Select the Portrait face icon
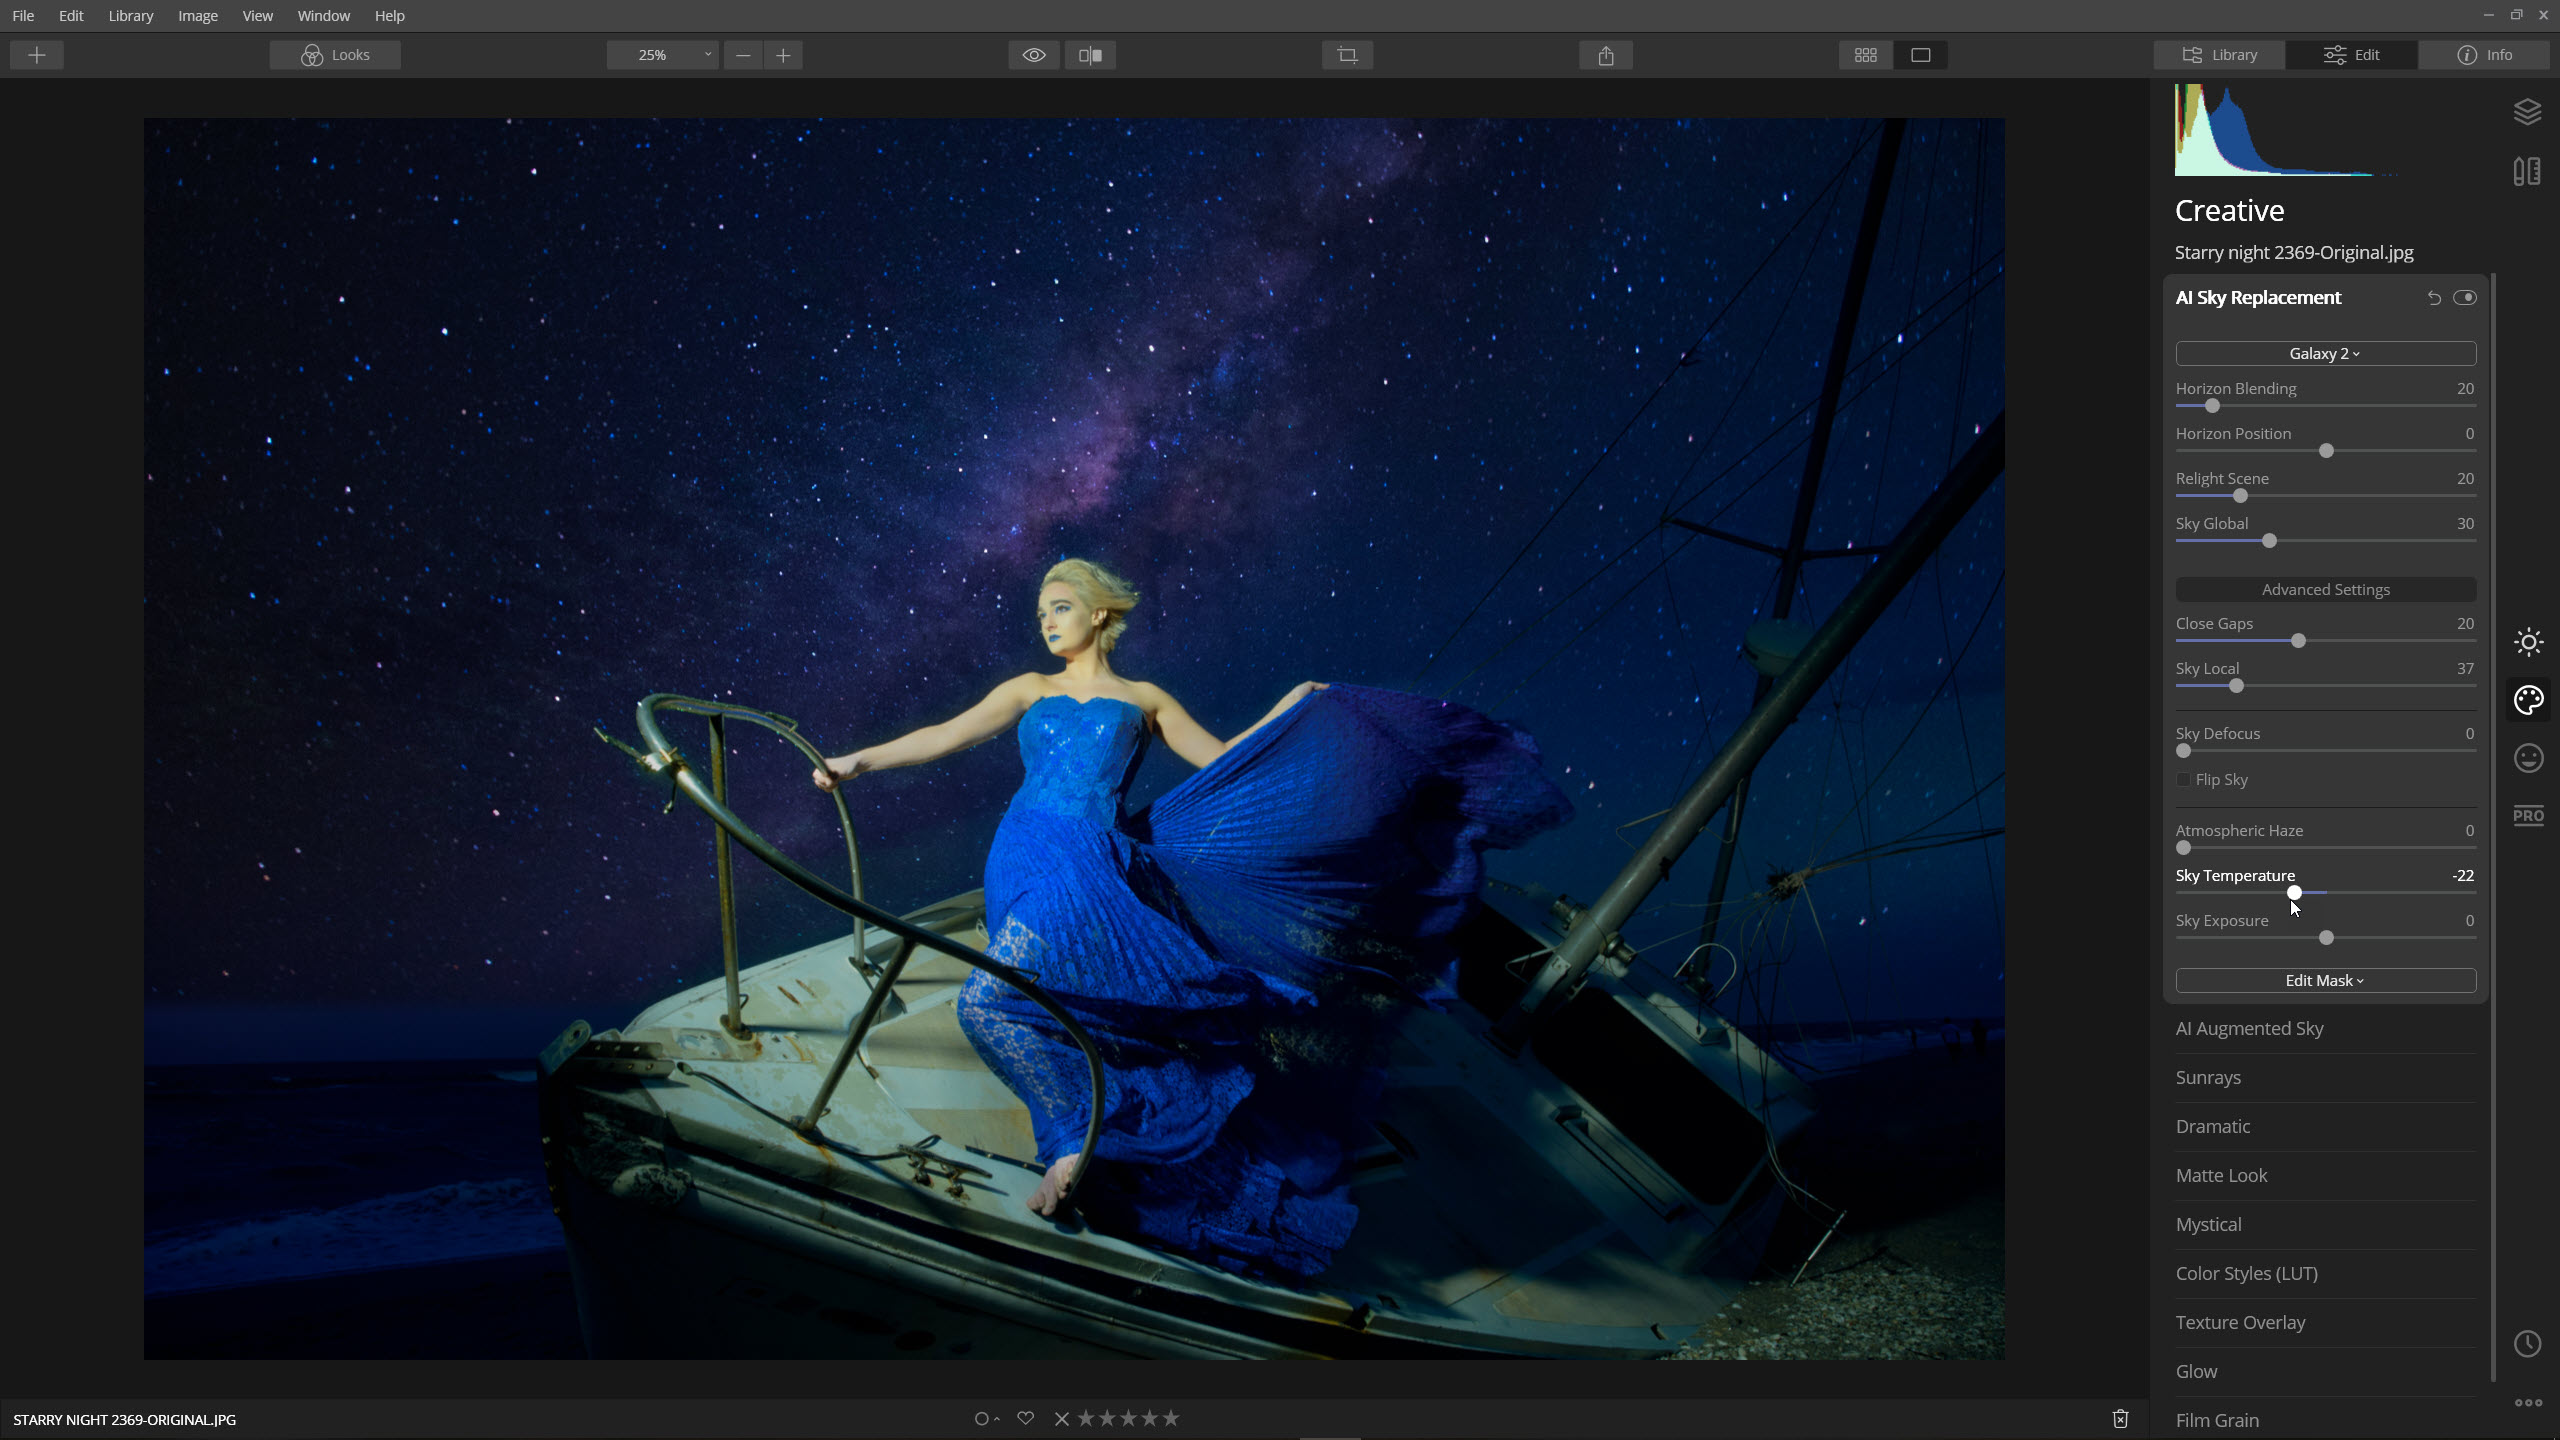This screenshot has width=2560, height=1440. 2528,758
